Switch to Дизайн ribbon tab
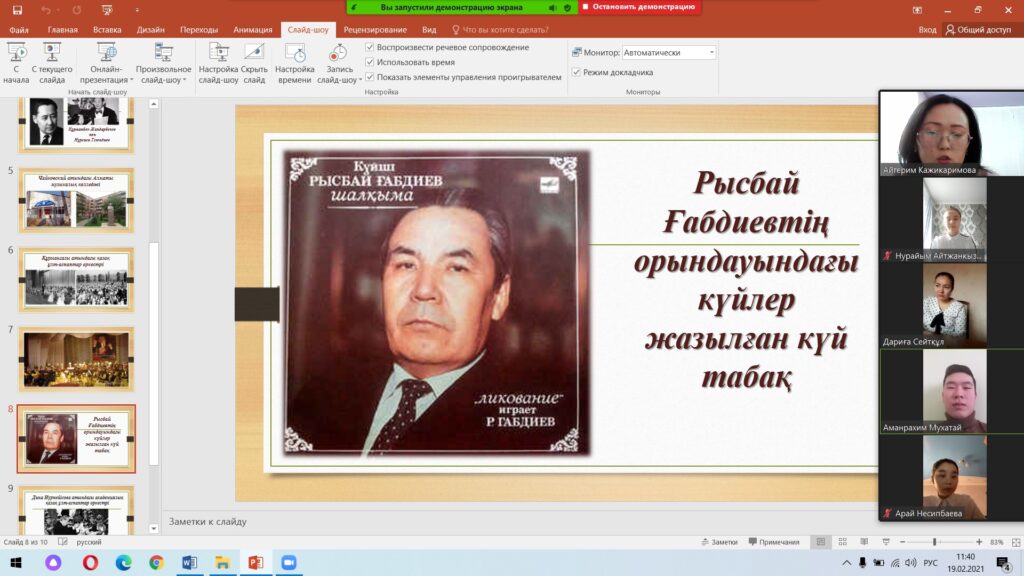The height and width of the screenshot is (576, 1024). (151, 29)
